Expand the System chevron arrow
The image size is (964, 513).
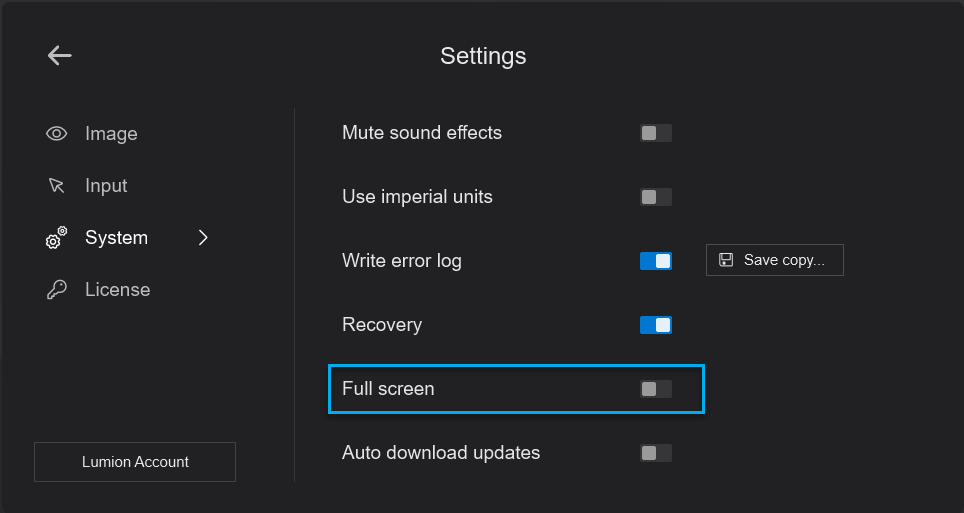point(203,238)
